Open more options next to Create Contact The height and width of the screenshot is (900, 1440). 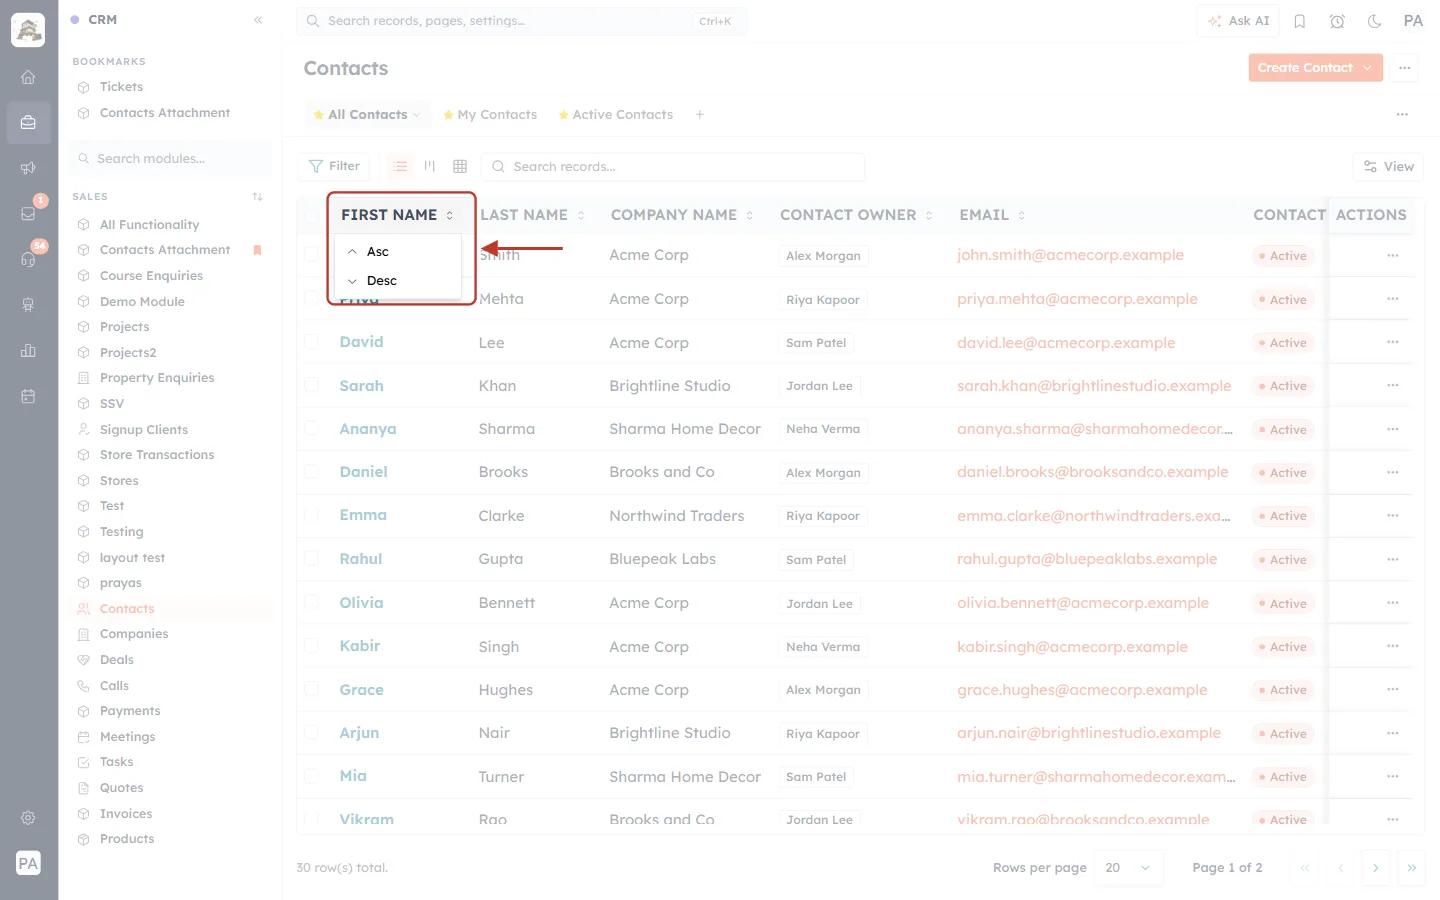1405,68
